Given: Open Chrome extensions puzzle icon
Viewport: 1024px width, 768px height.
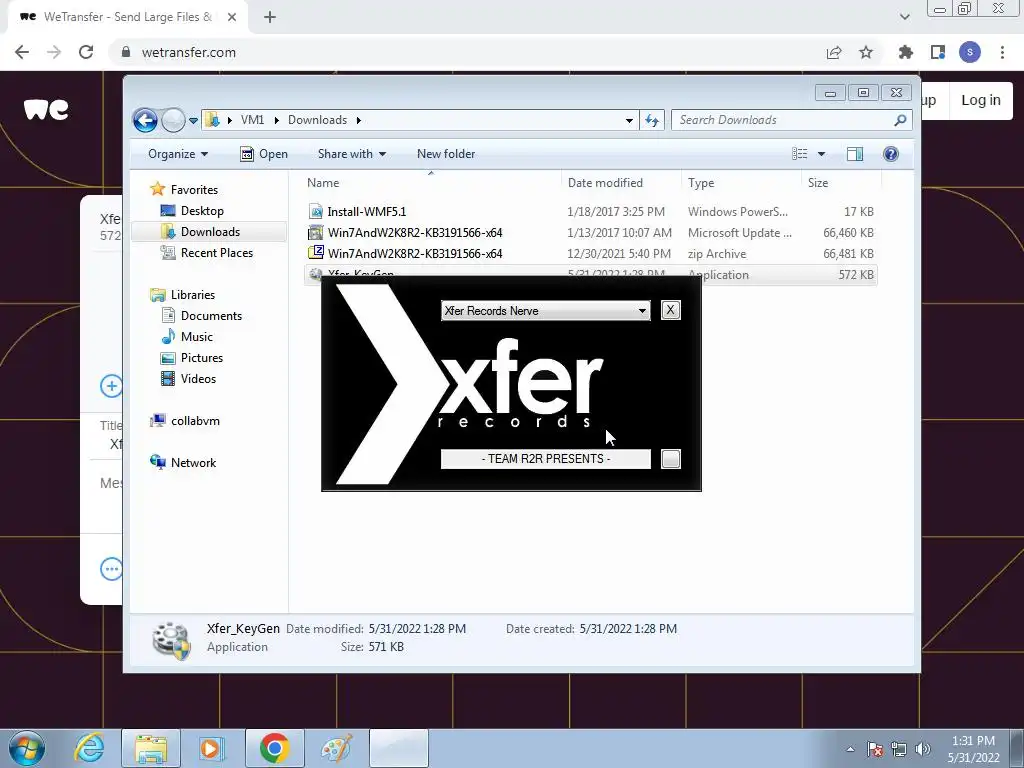Looking at the screenshot, I should pyautogui.click(x=906, y=52).
